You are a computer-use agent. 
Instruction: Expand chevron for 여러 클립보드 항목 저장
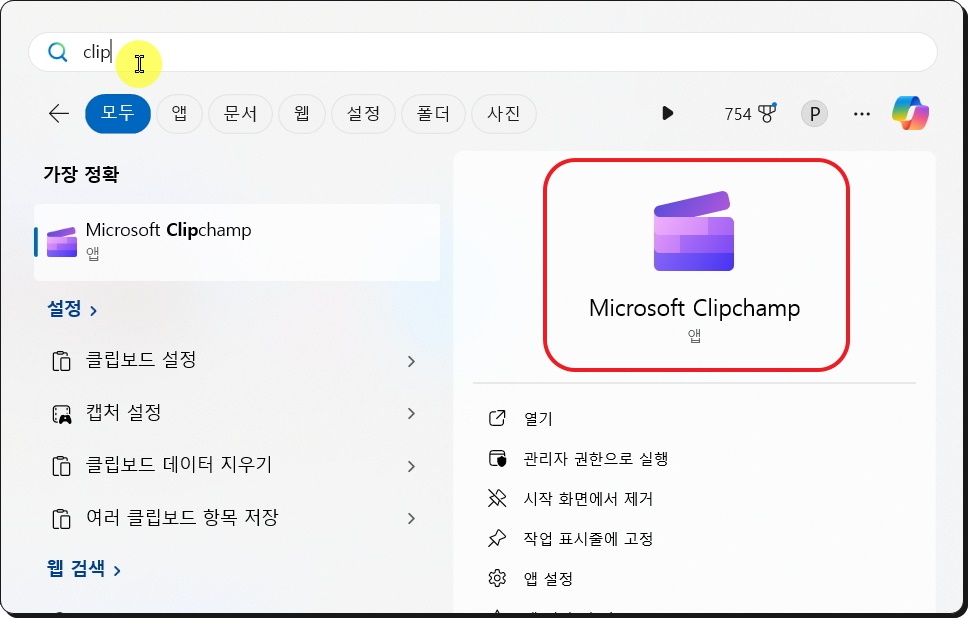point(411,519)
